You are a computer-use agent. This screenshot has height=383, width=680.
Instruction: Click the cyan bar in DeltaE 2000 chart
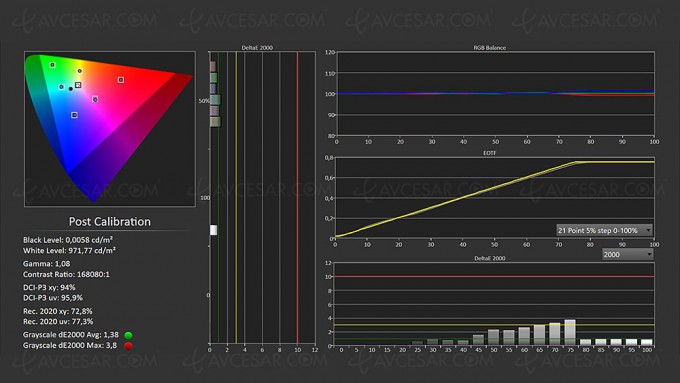pyautogui.click(x=215, y=100)
